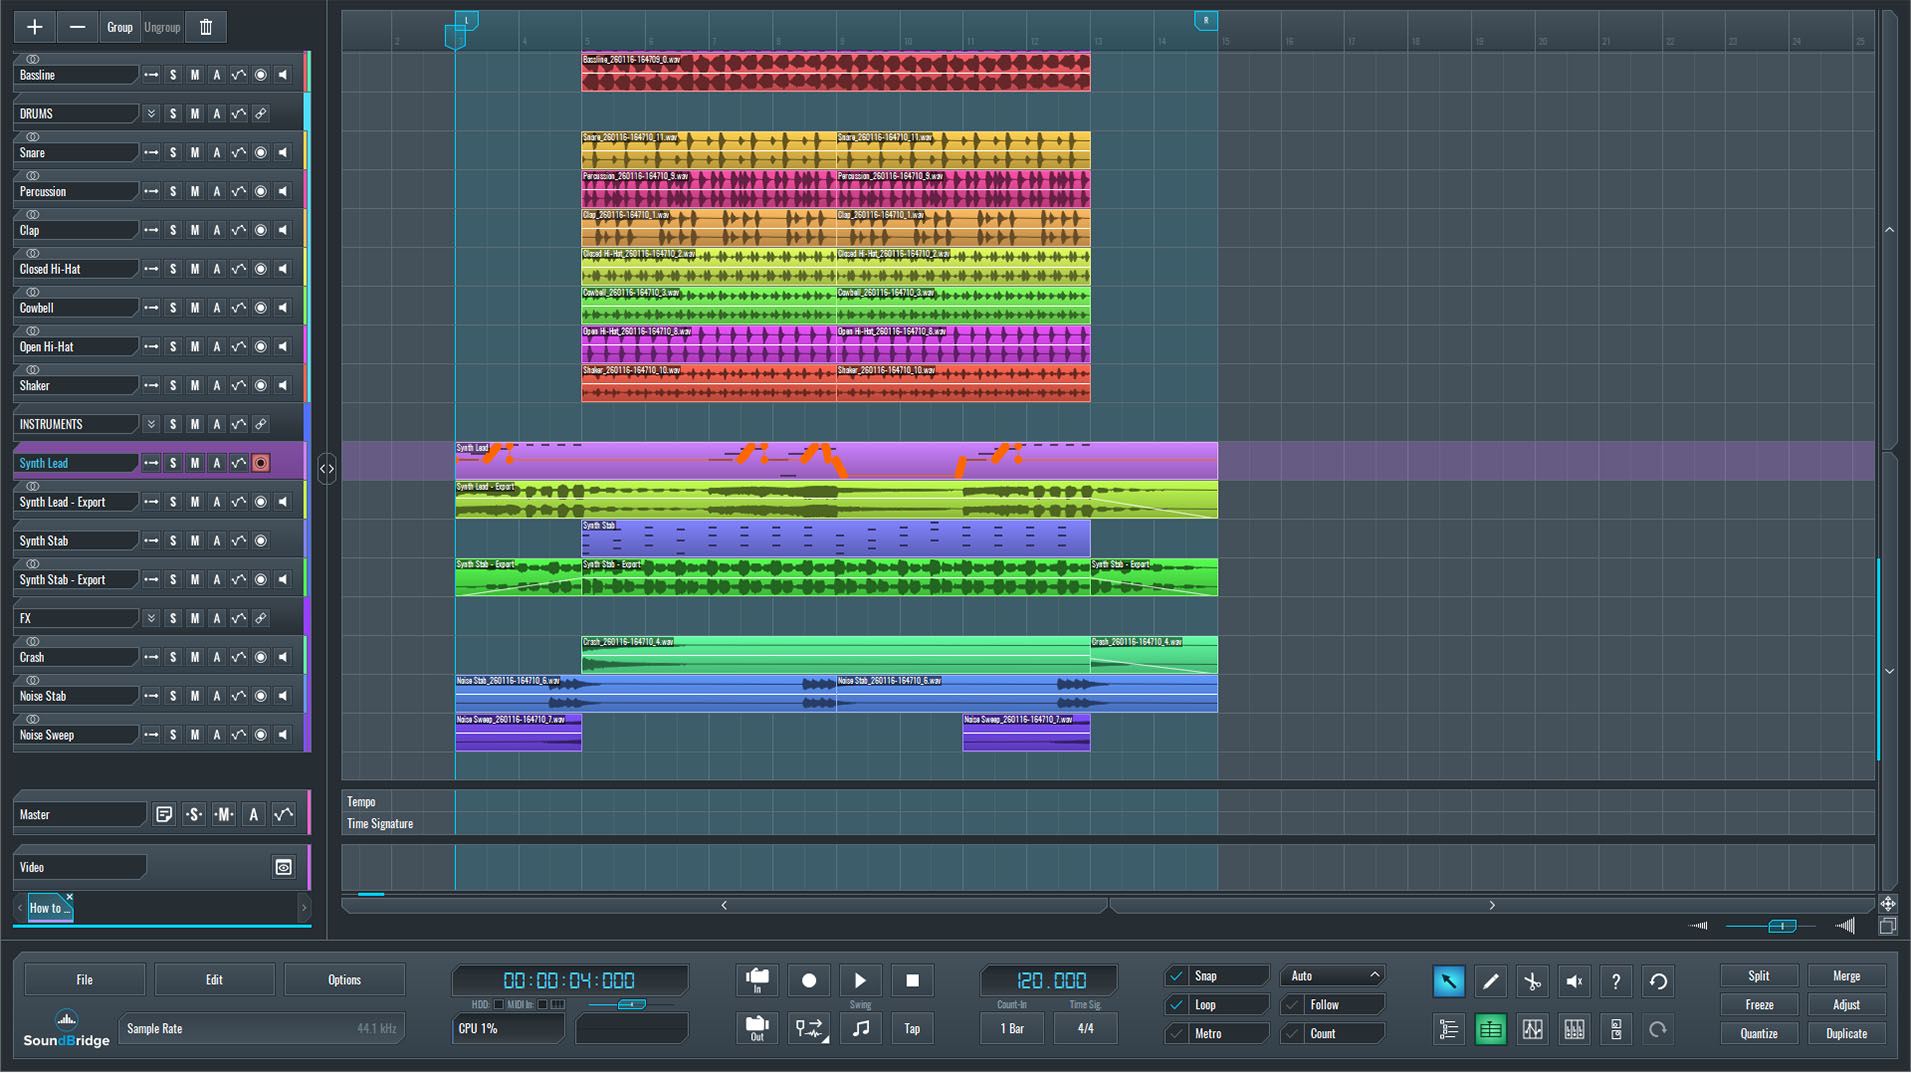Disable the Snap checkbox
This screenshot has width=1911, height=1073.
[1177, 976]
